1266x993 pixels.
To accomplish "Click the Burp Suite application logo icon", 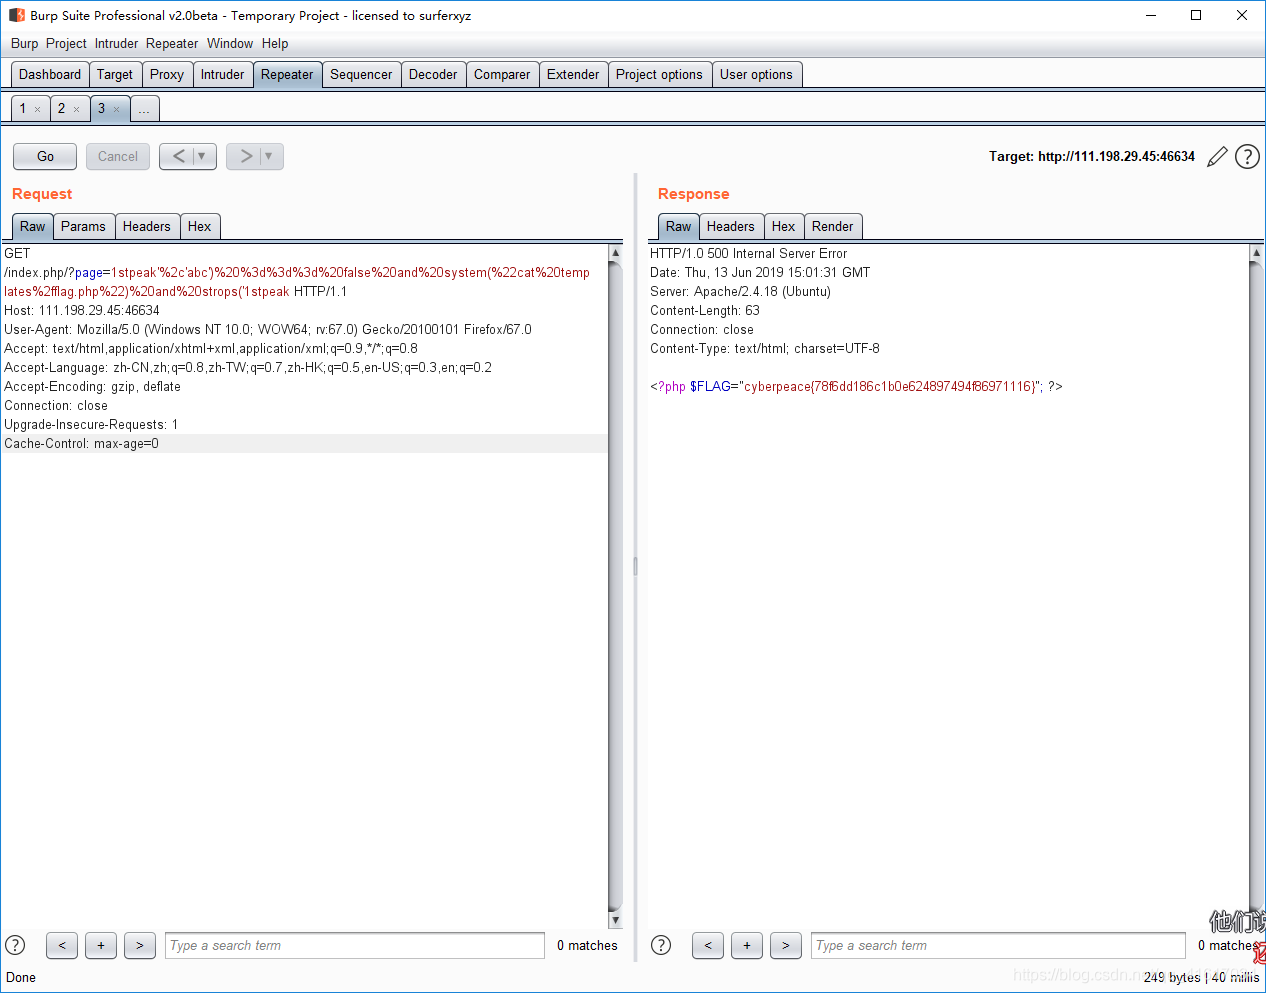I will (17, 15).
